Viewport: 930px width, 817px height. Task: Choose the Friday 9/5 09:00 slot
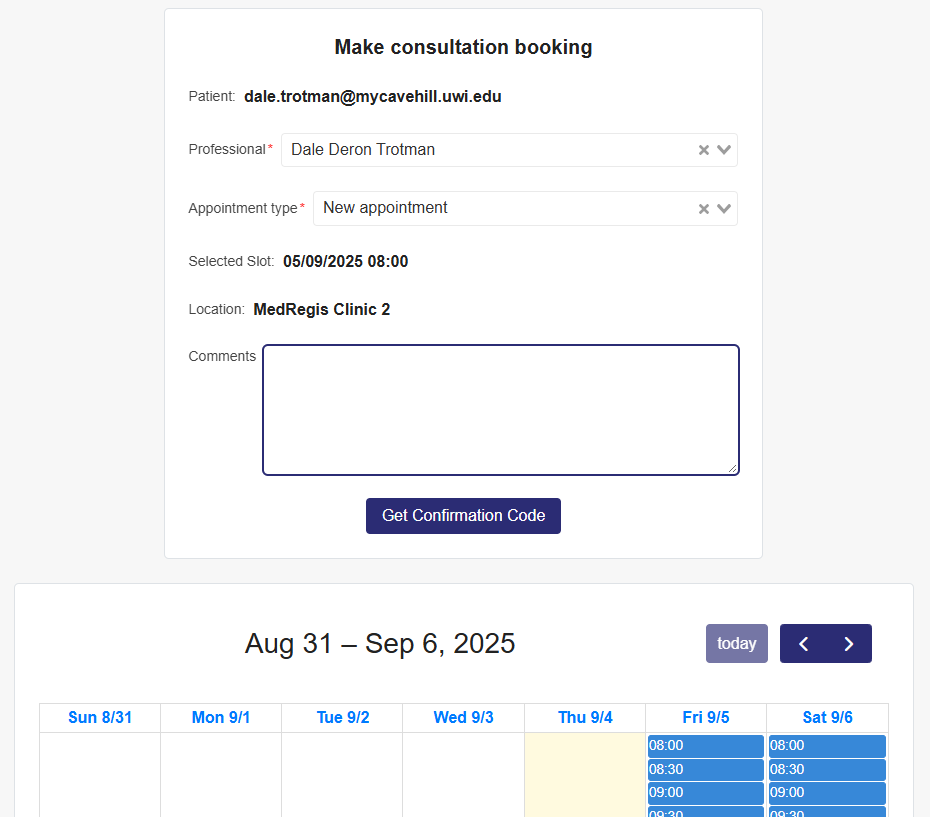pyautogui.click(x=705, y=793)
